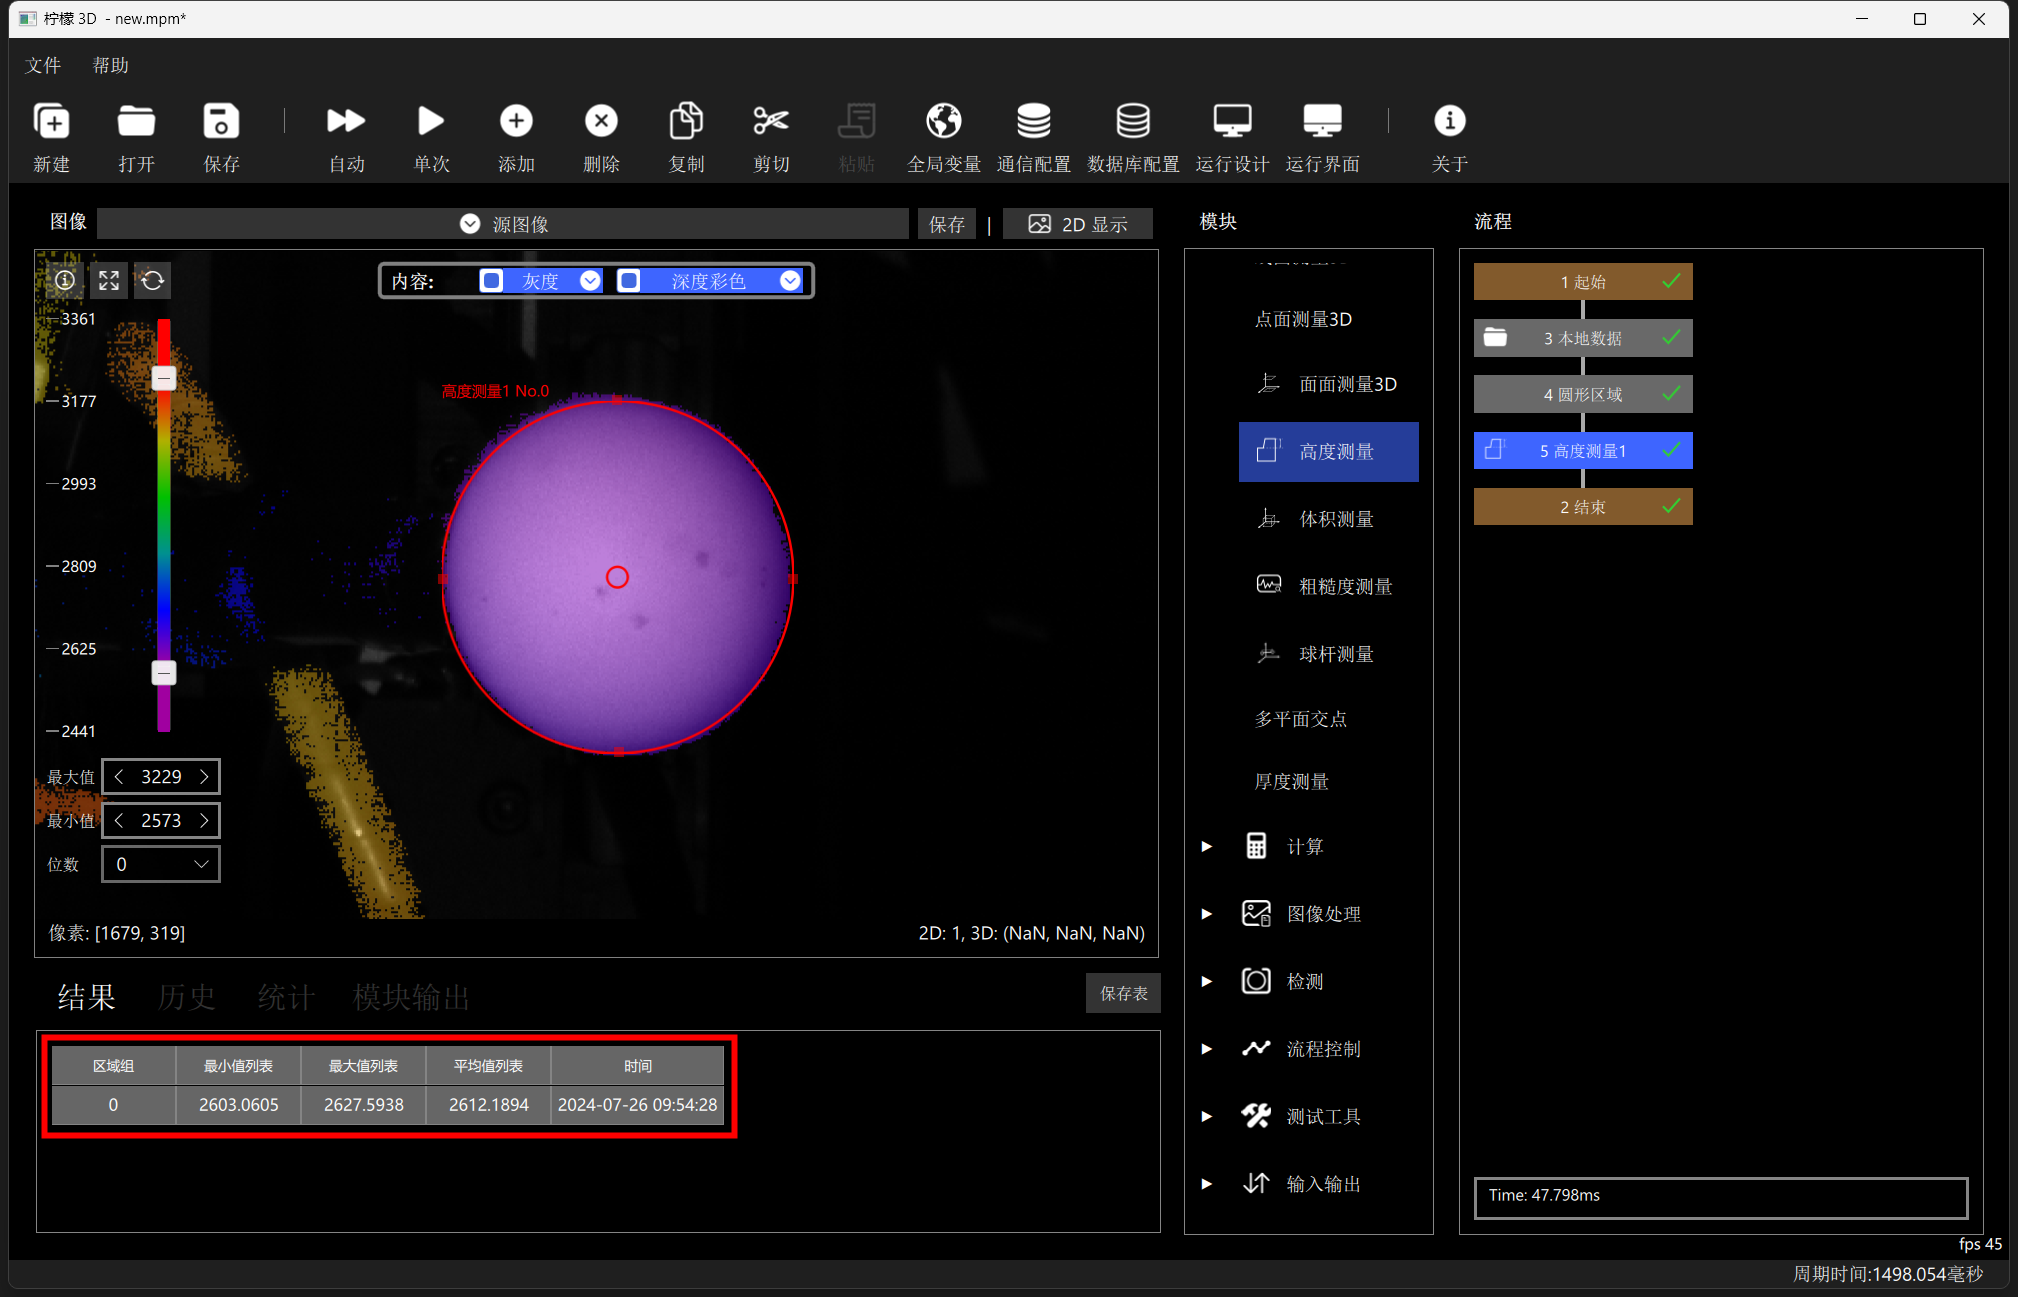This screenshot has width=2018, height=1297.
Task: Toggle the 灰度 checkbox
Action: click(x=491, y=281)
